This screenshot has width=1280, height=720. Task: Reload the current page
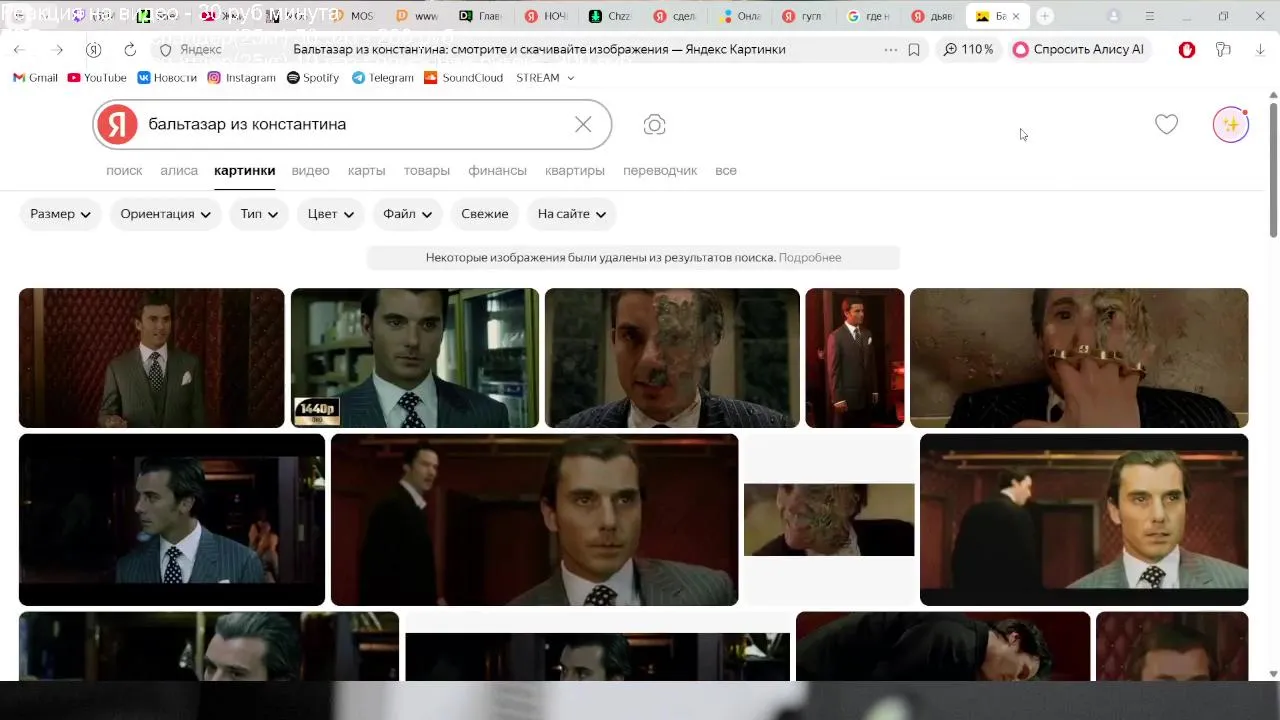coord(130,50)
